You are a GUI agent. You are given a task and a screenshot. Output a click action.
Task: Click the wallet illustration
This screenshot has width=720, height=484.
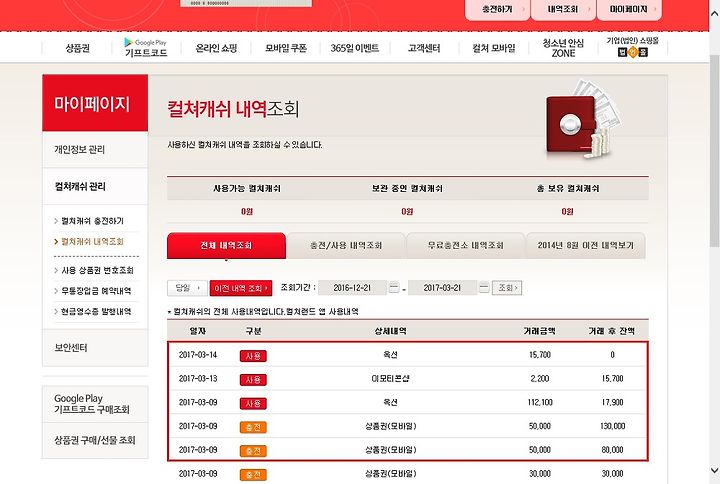(582, 120)
